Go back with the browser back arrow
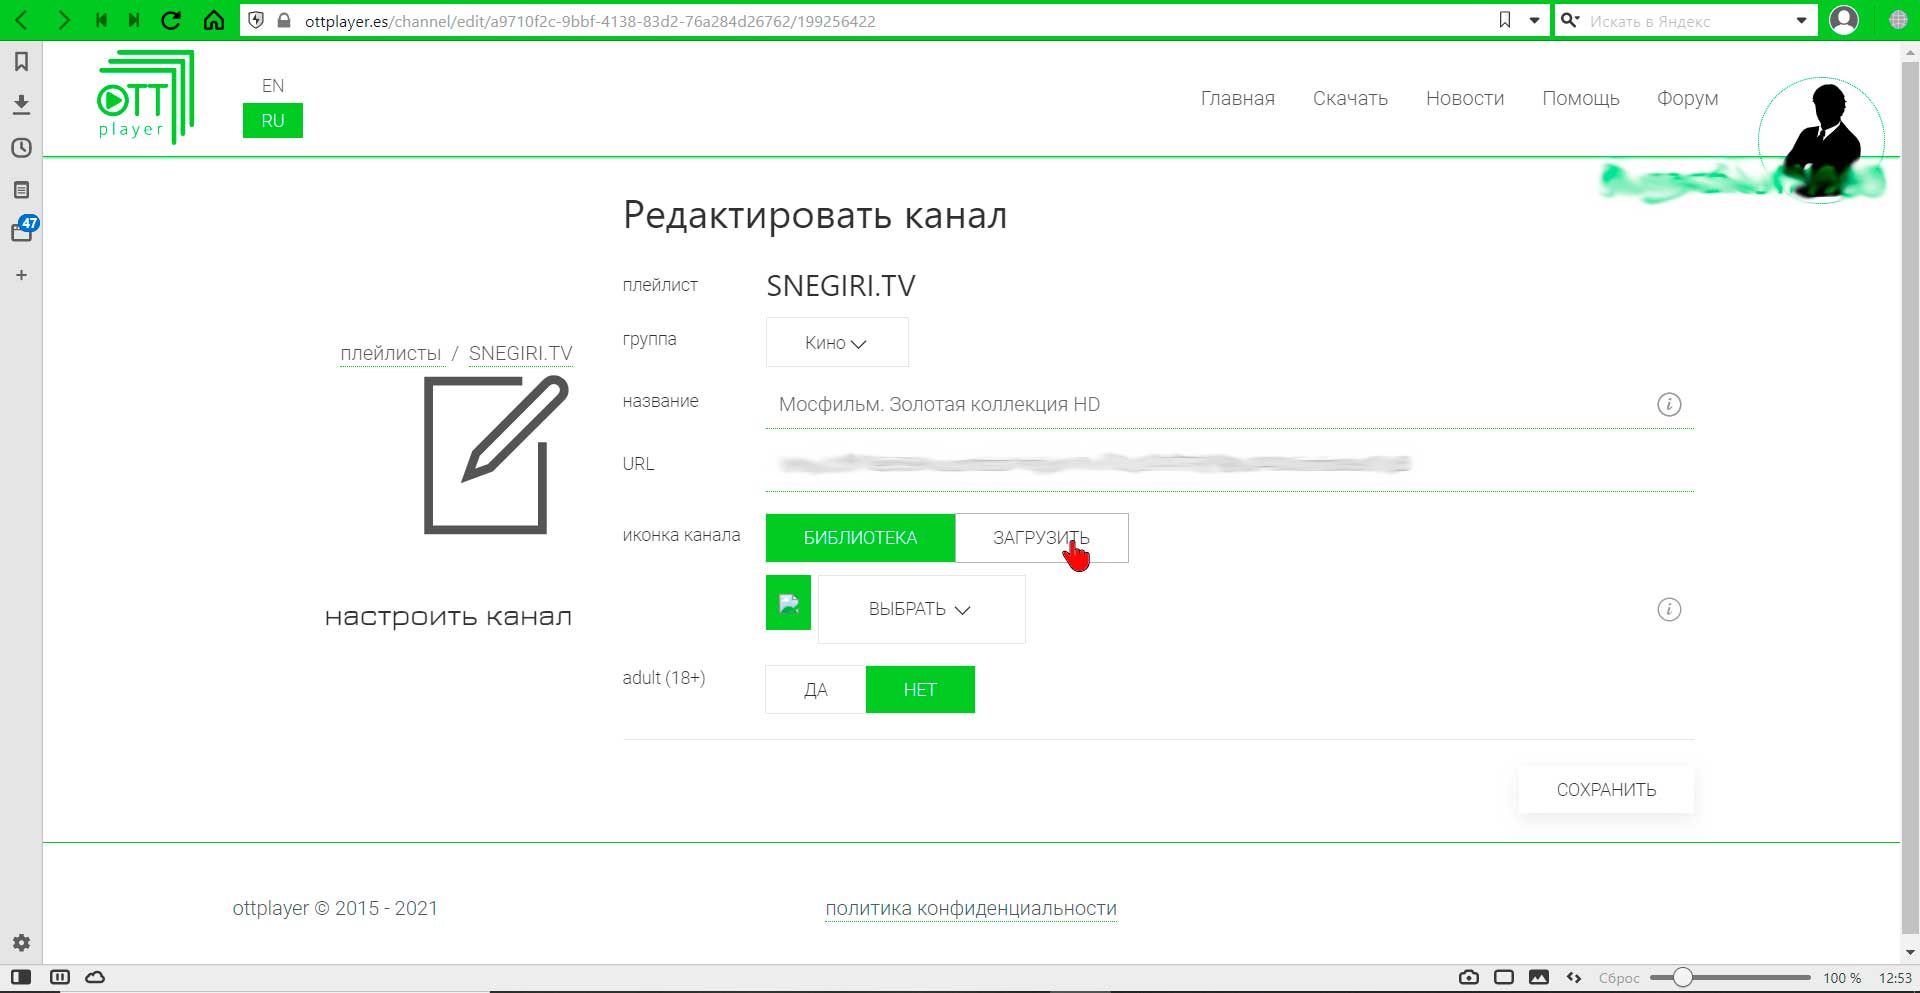 21,20
